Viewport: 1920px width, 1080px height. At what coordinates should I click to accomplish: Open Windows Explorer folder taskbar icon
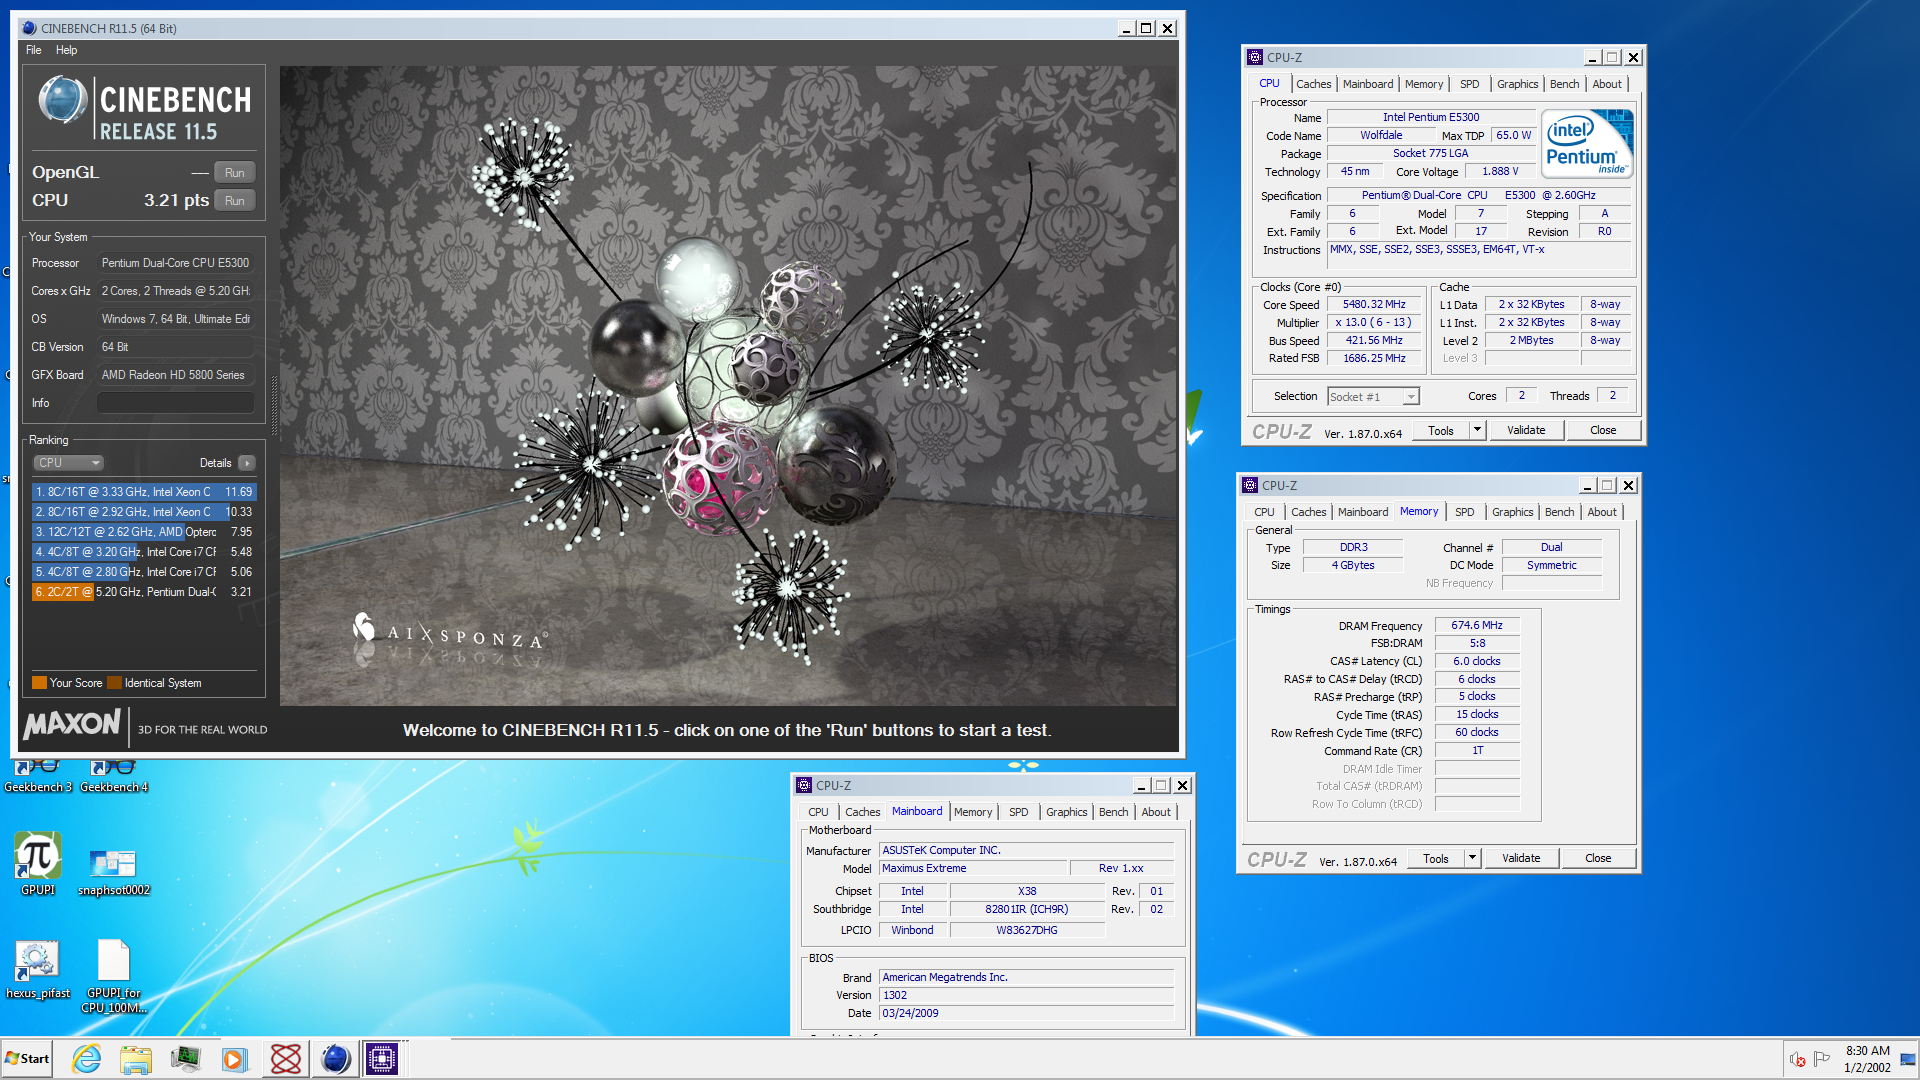[x=135, y=1058]
